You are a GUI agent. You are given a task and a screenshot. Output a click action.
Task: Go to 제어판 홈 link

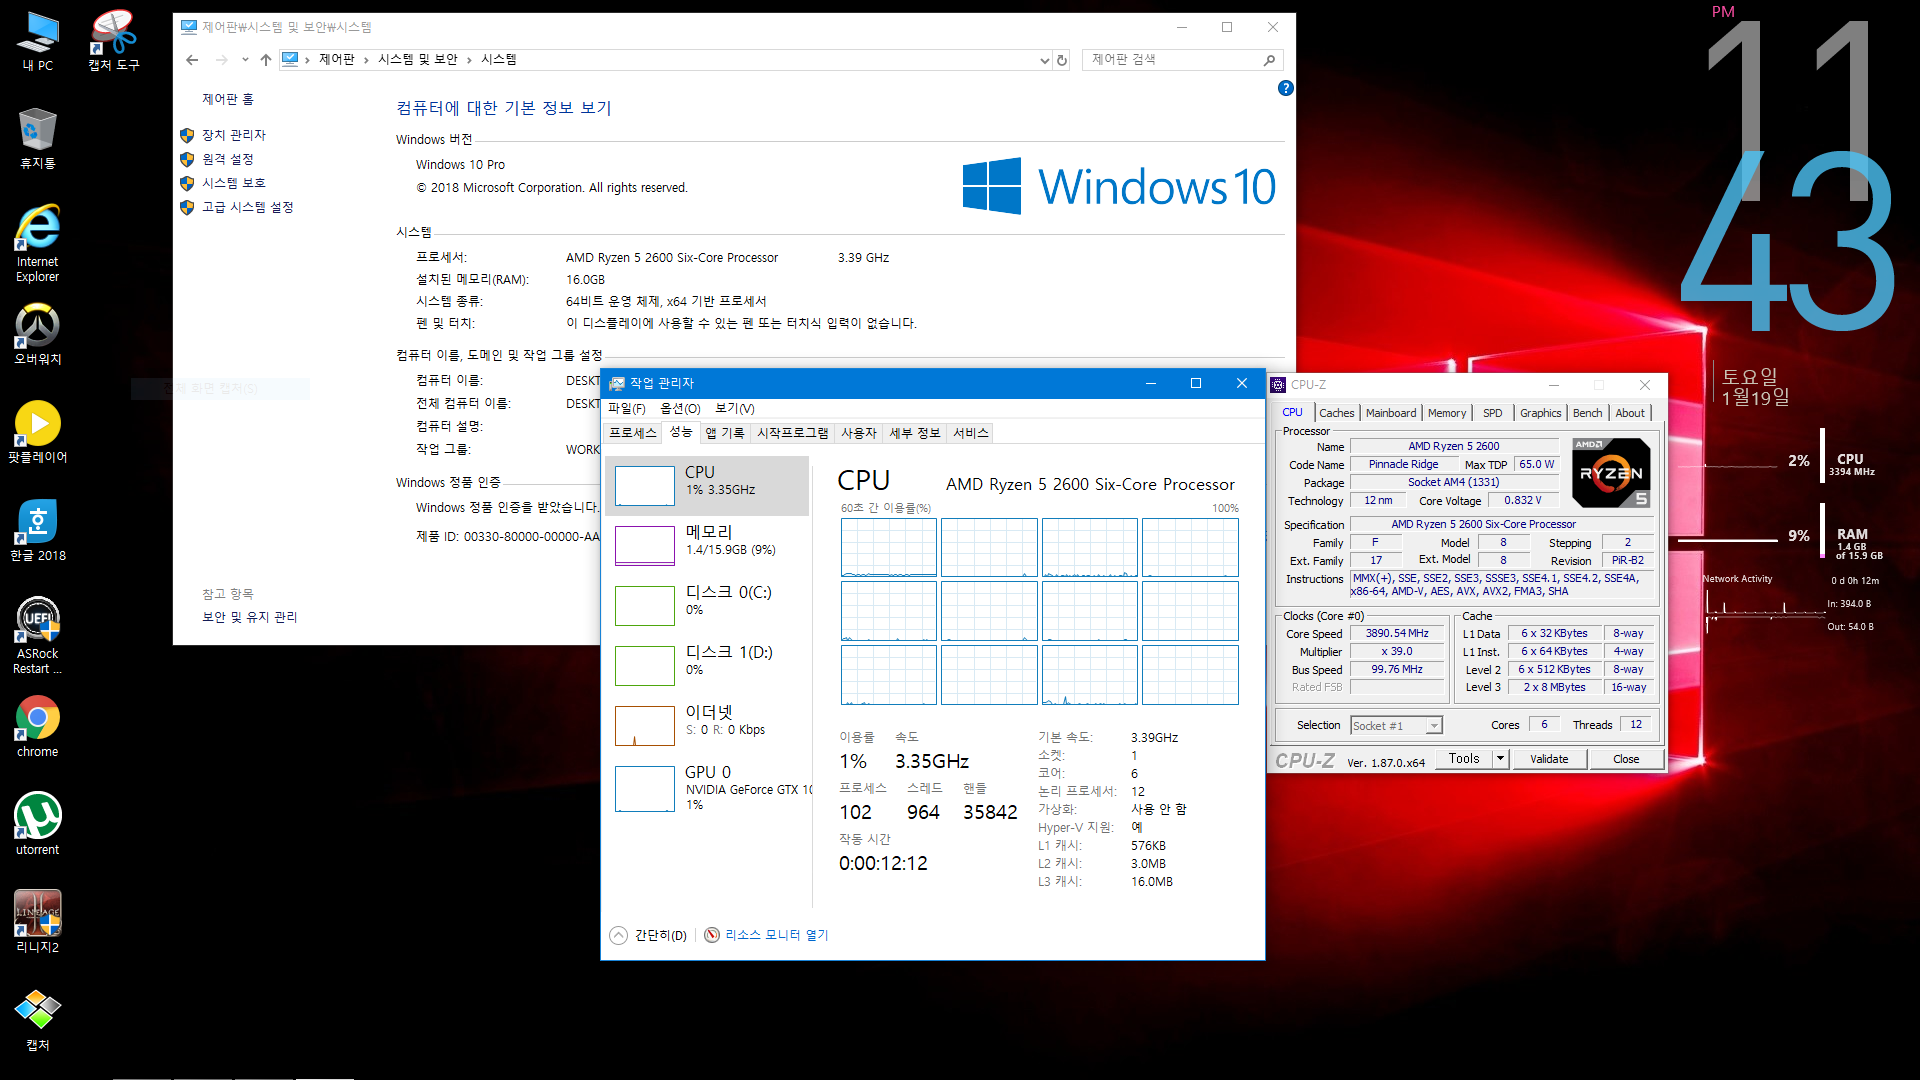click(x=228, y=99)
